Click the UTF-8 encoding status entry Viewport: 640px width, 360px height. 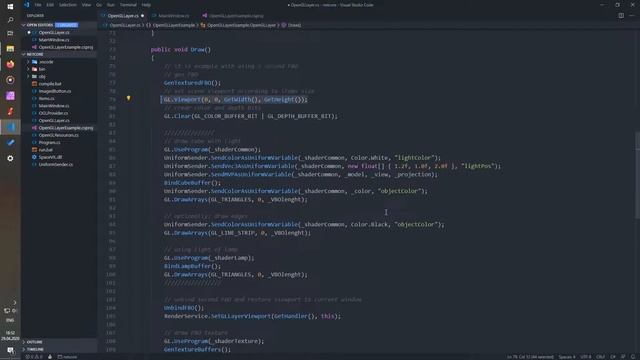586,357
